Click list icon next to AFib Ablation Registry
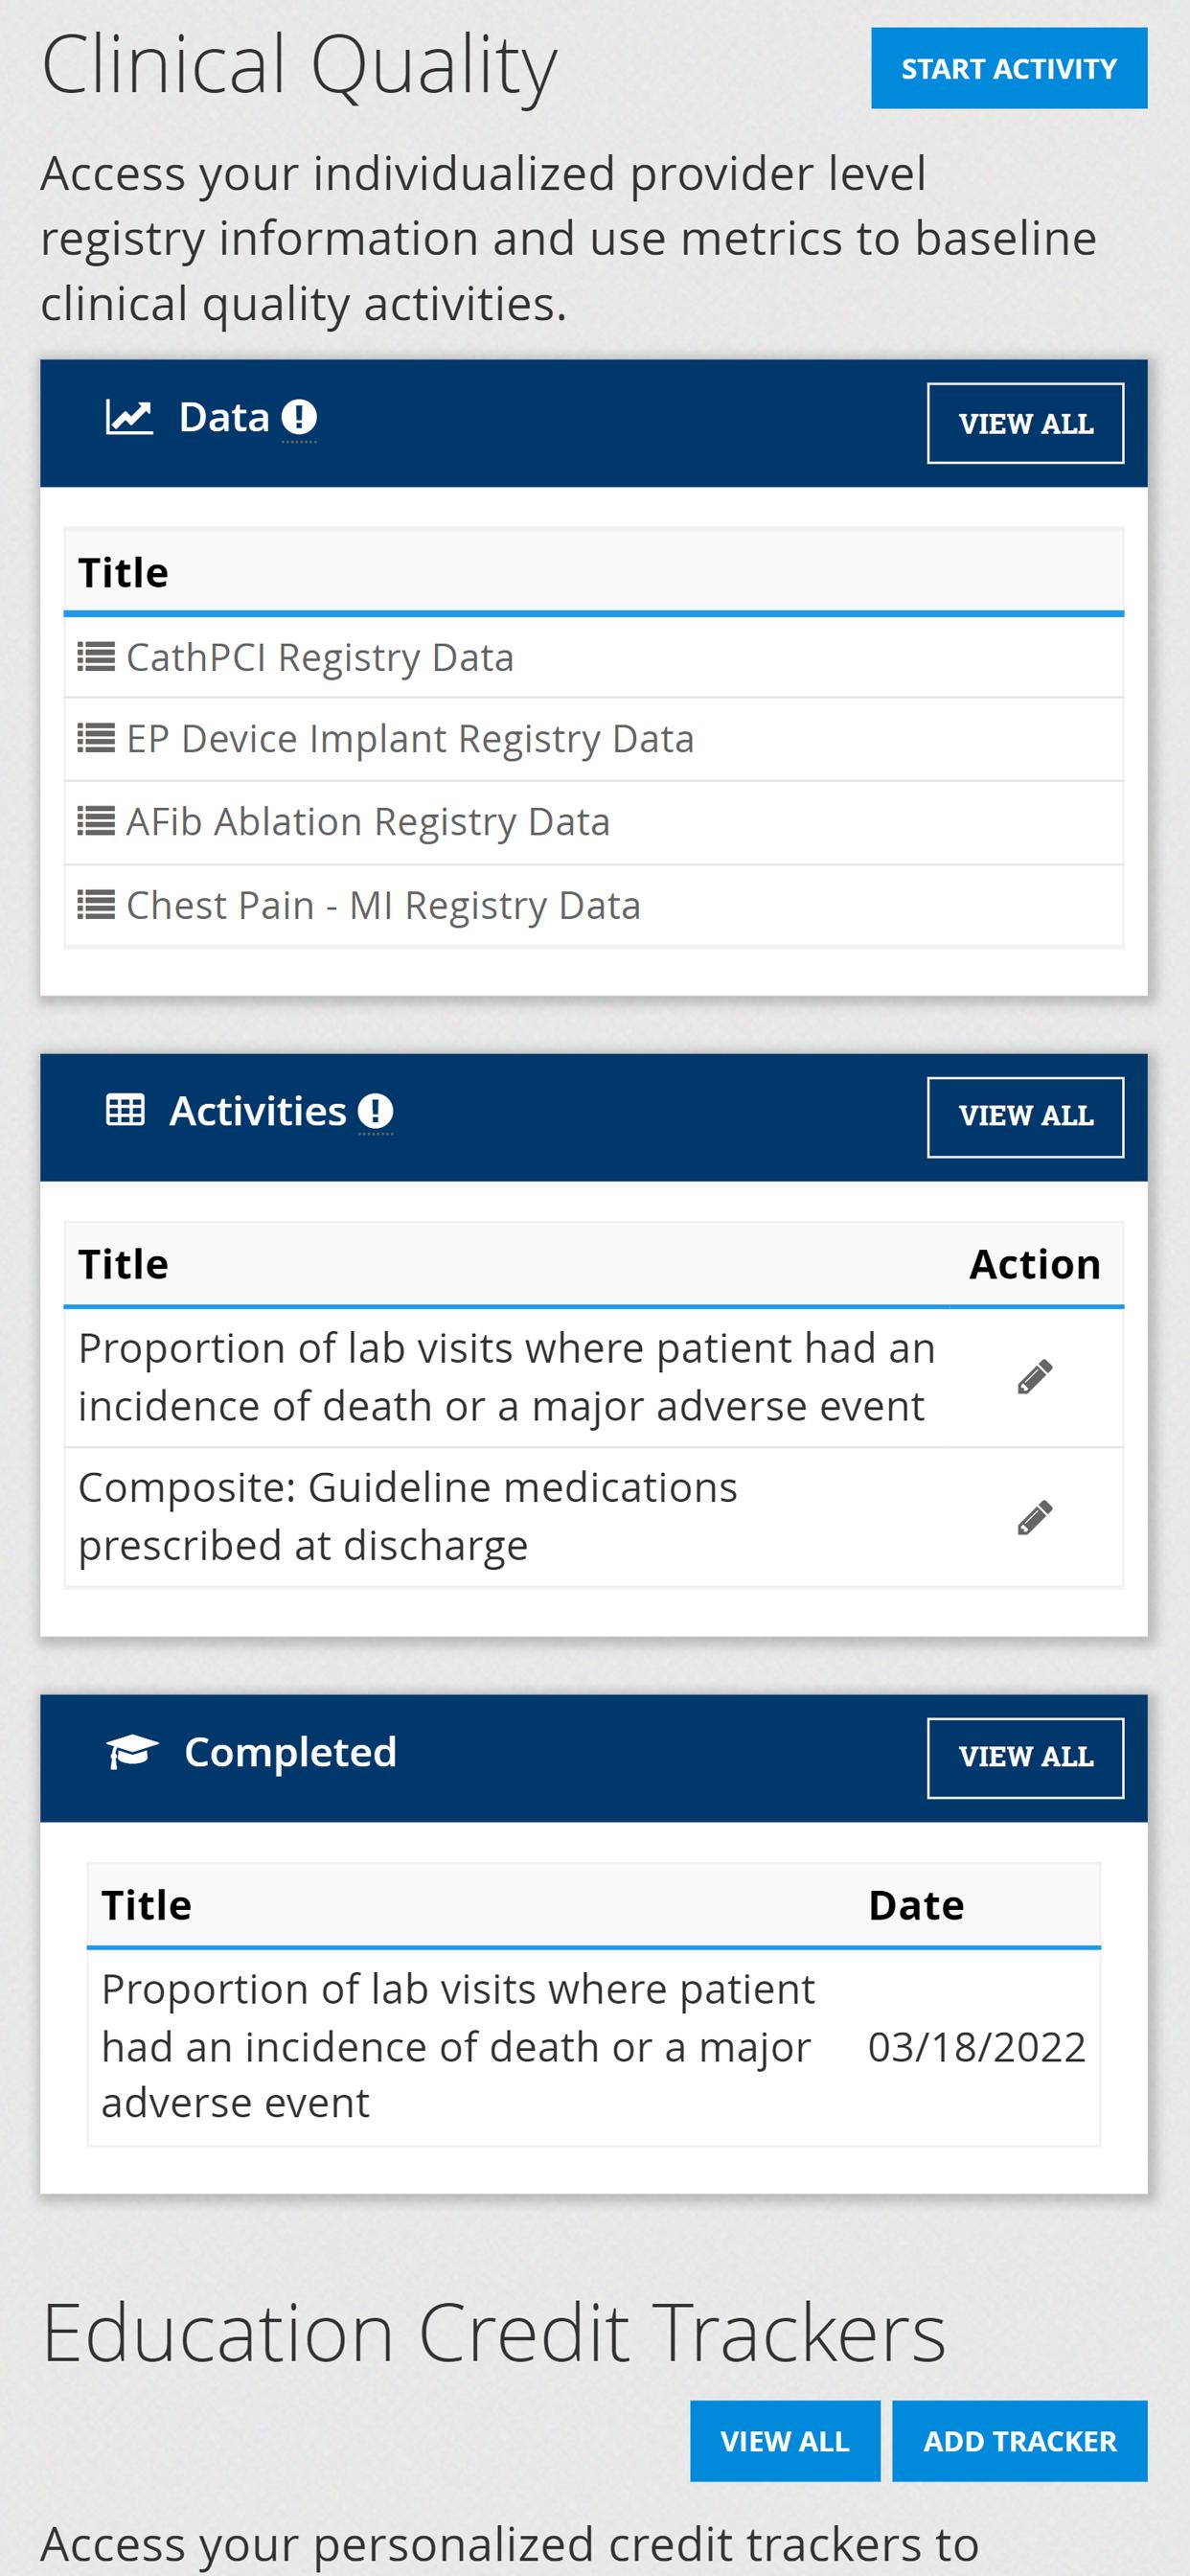1190x2576 pixels. coord(96,822)
